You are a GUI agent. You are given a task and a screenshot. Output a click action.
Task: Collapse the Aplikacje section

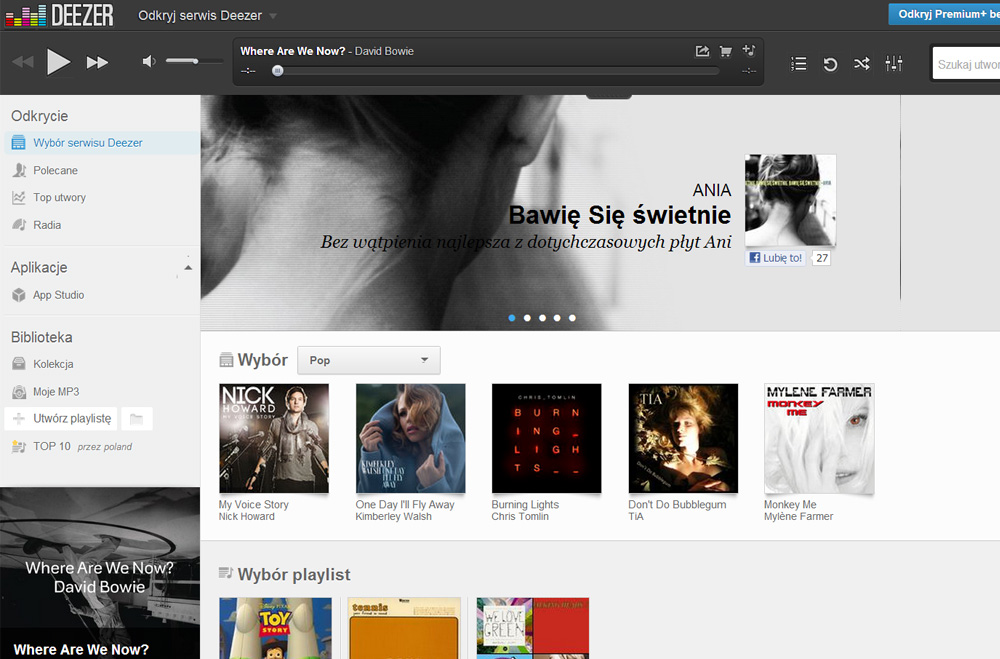click(188, 267)
